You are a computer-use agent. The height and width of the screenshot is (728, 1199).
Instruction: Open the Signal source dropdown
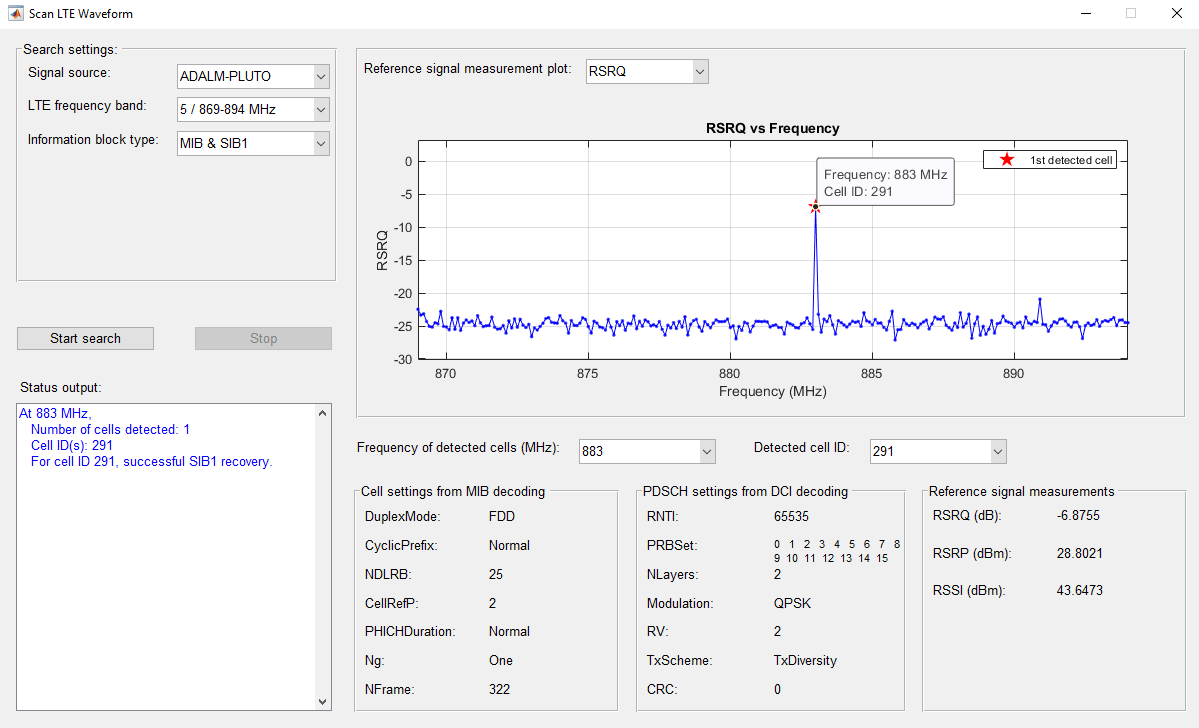tap(253, 76)
